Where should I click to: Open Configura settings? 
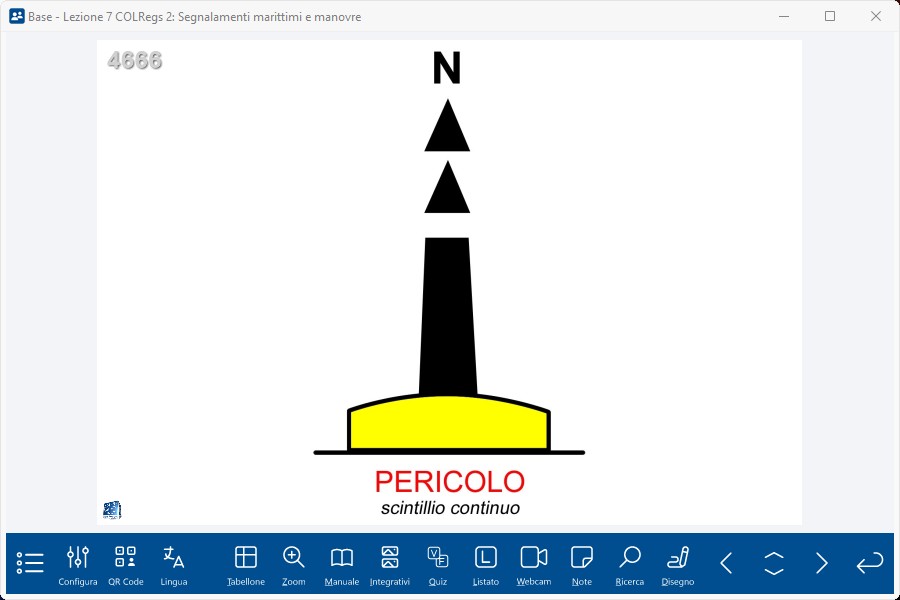pyautogui.click(x=78, y=564)
